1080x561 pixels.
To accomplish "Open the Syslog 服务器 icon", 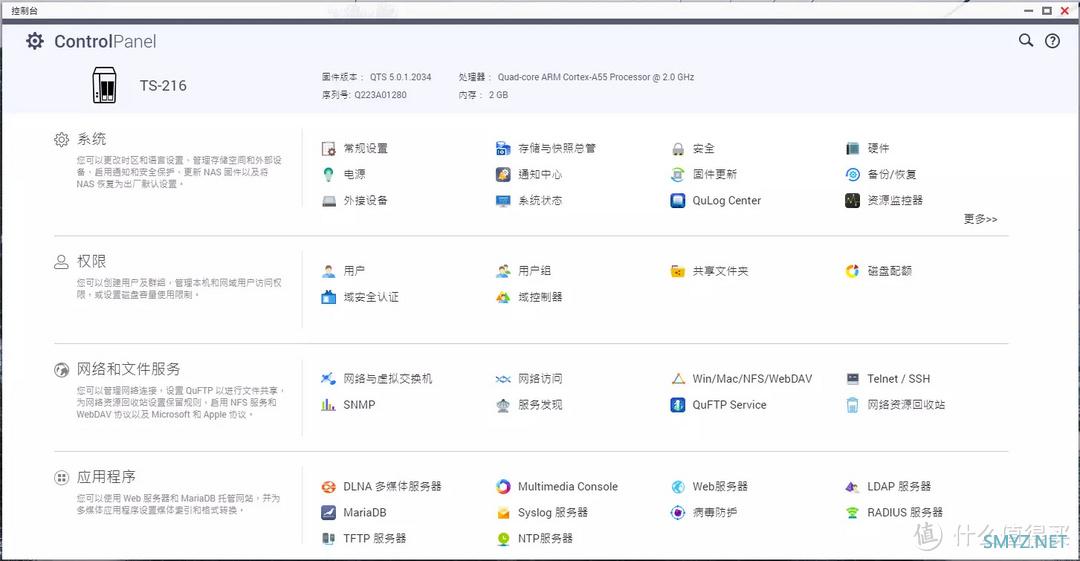I will click(503, 512).
